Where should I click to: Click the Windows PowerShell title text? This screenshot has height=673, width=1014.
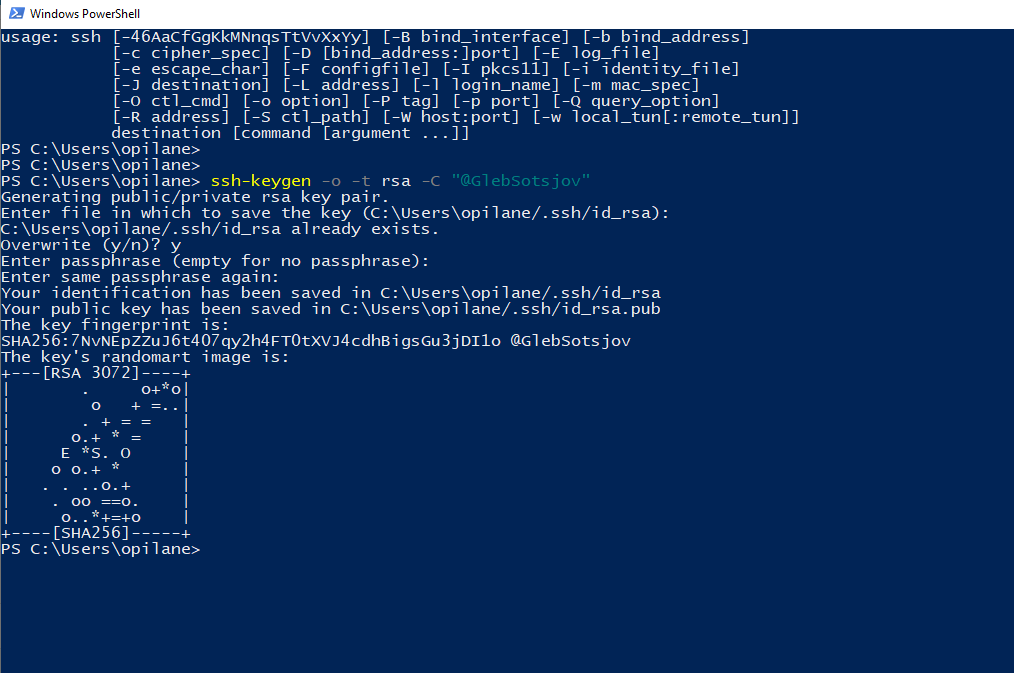85,14
